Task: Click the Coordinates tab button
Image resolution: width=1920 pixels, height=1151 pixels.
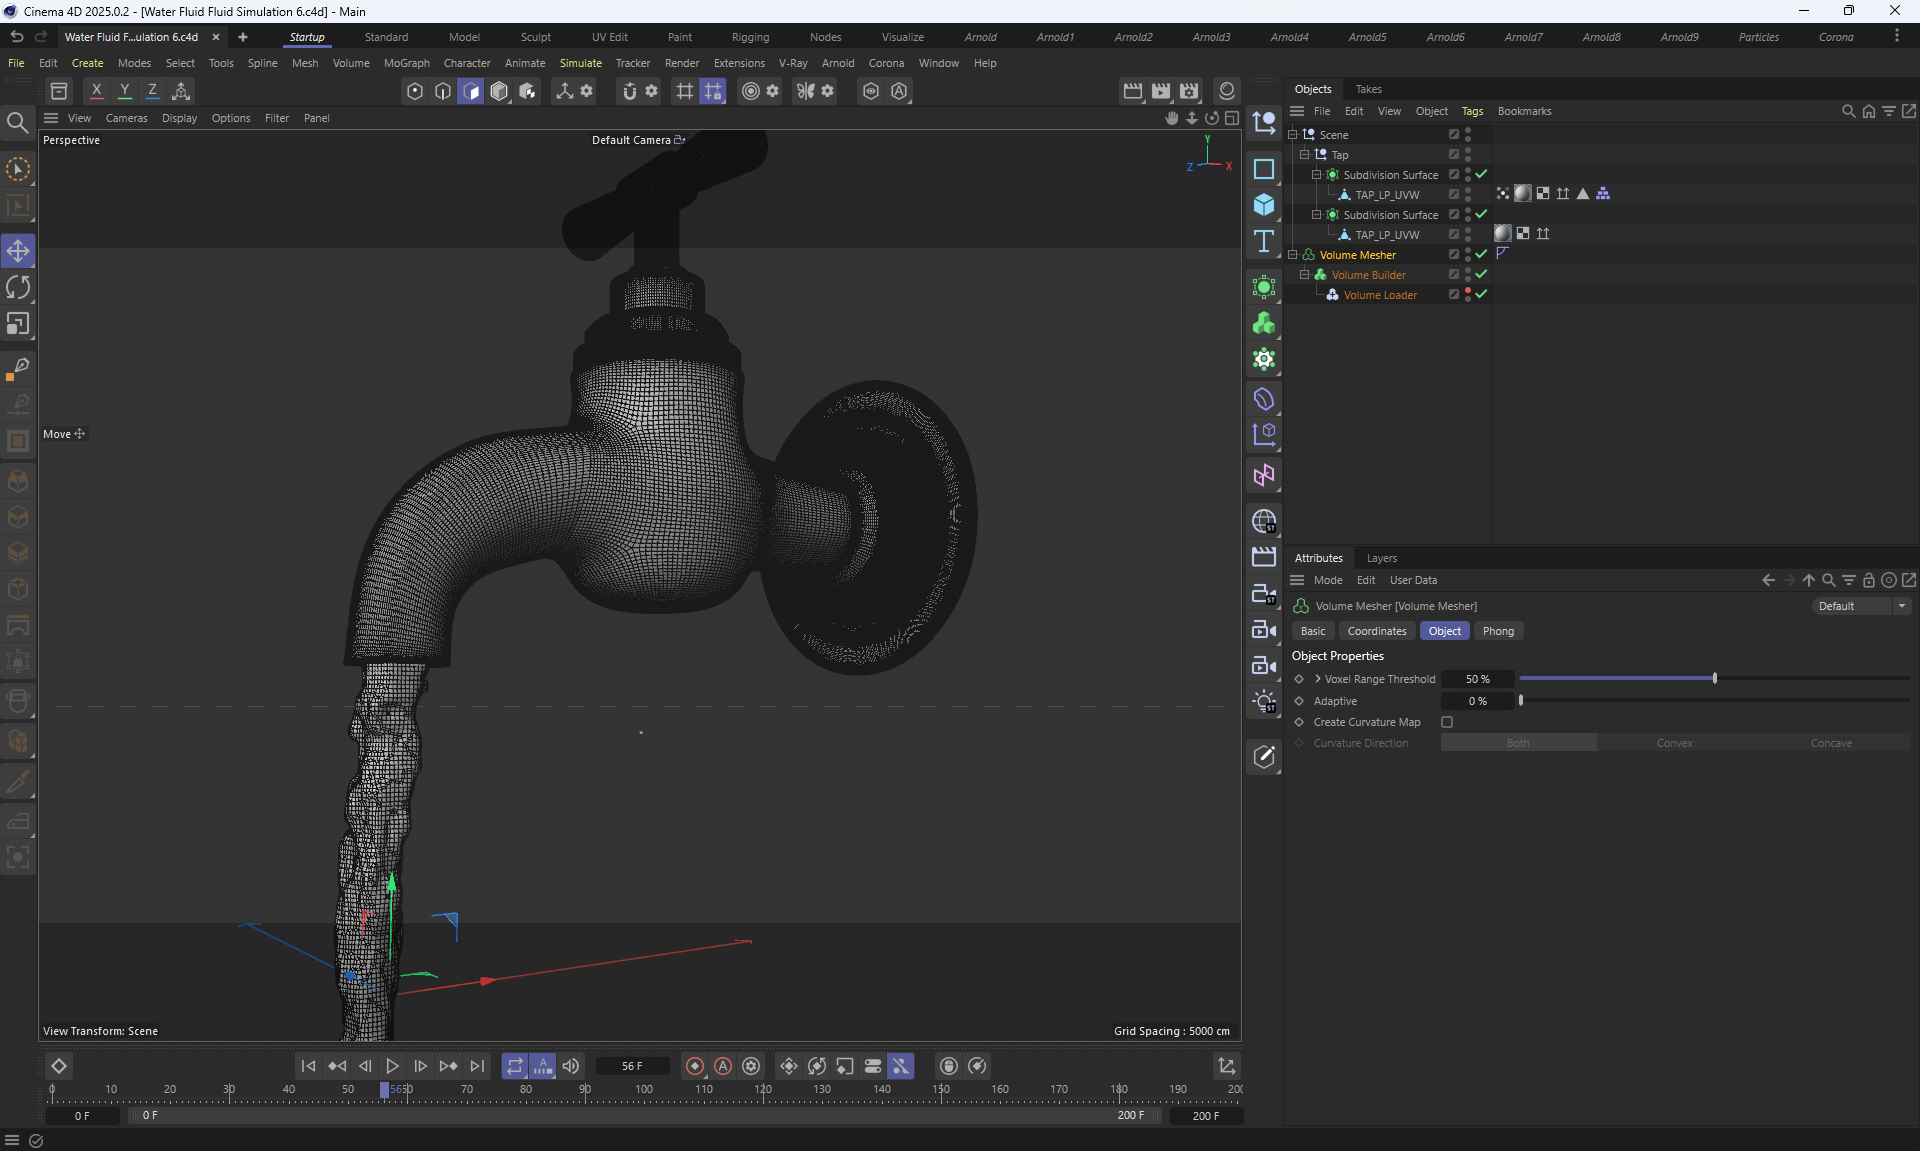Action: (1376, 631)
